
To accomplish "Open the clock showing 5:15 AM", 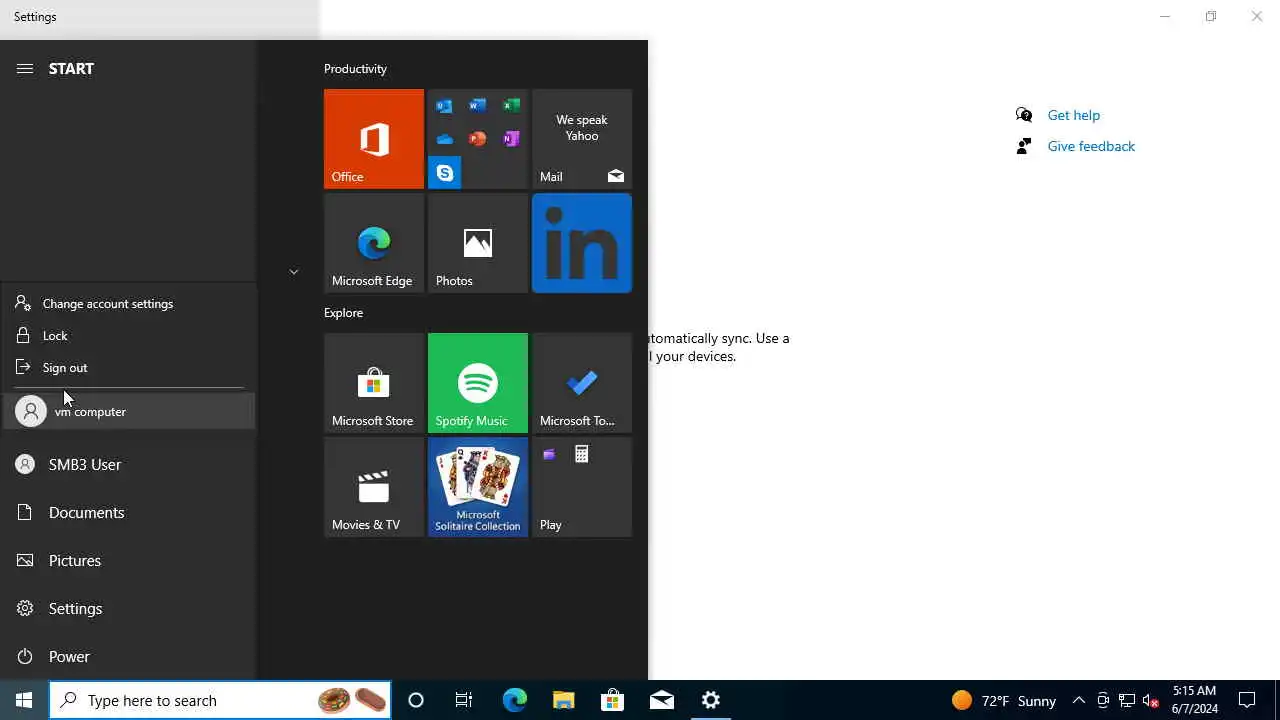I will click(1195, 700).
